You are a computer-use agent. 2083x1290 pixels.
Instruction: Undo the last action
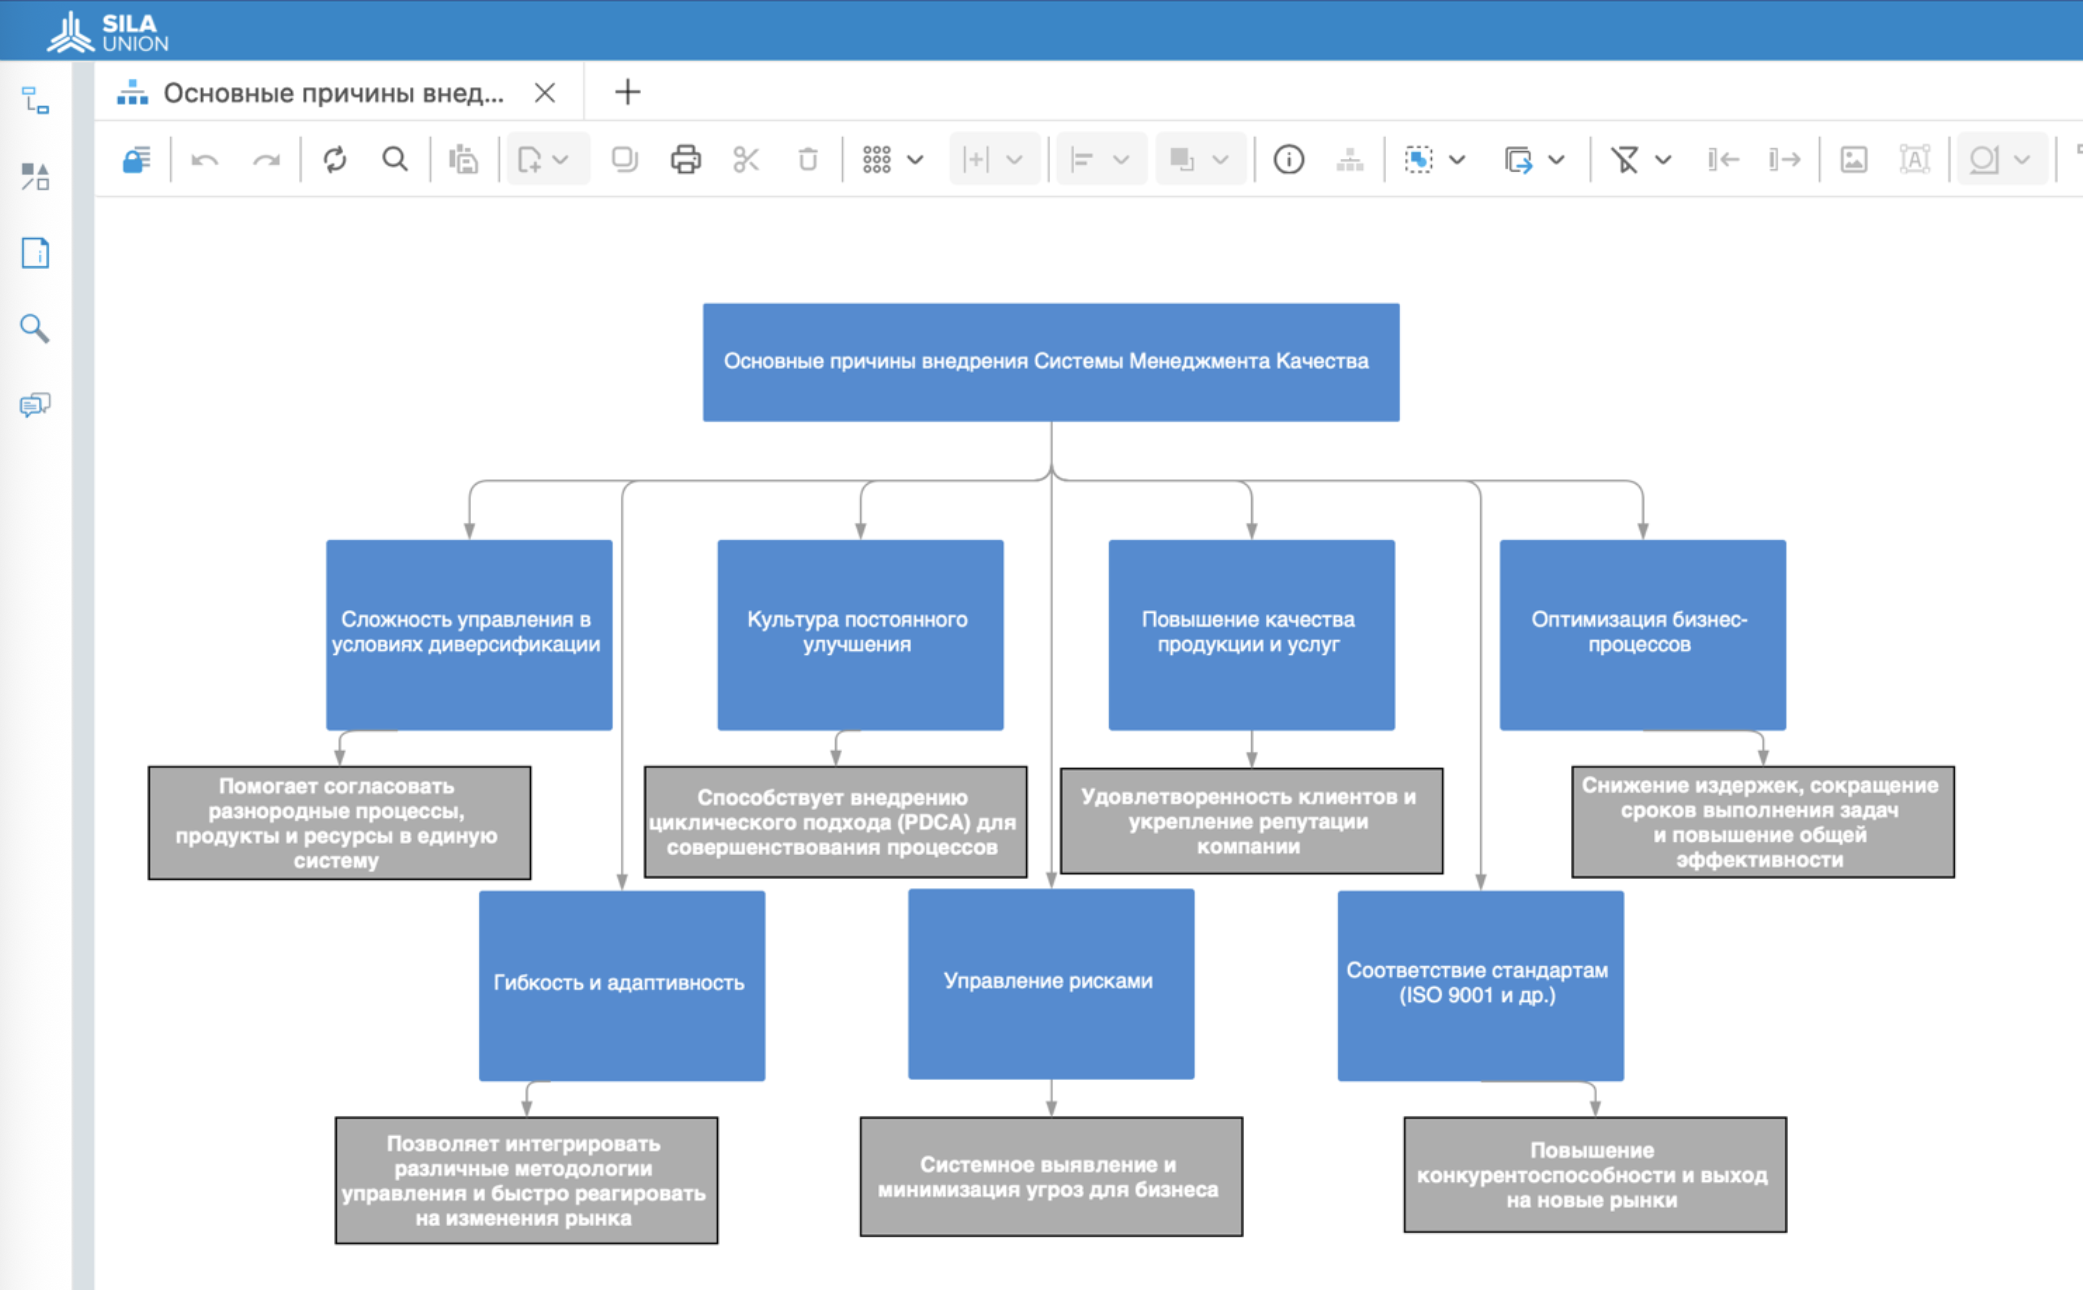click(205, 160)
